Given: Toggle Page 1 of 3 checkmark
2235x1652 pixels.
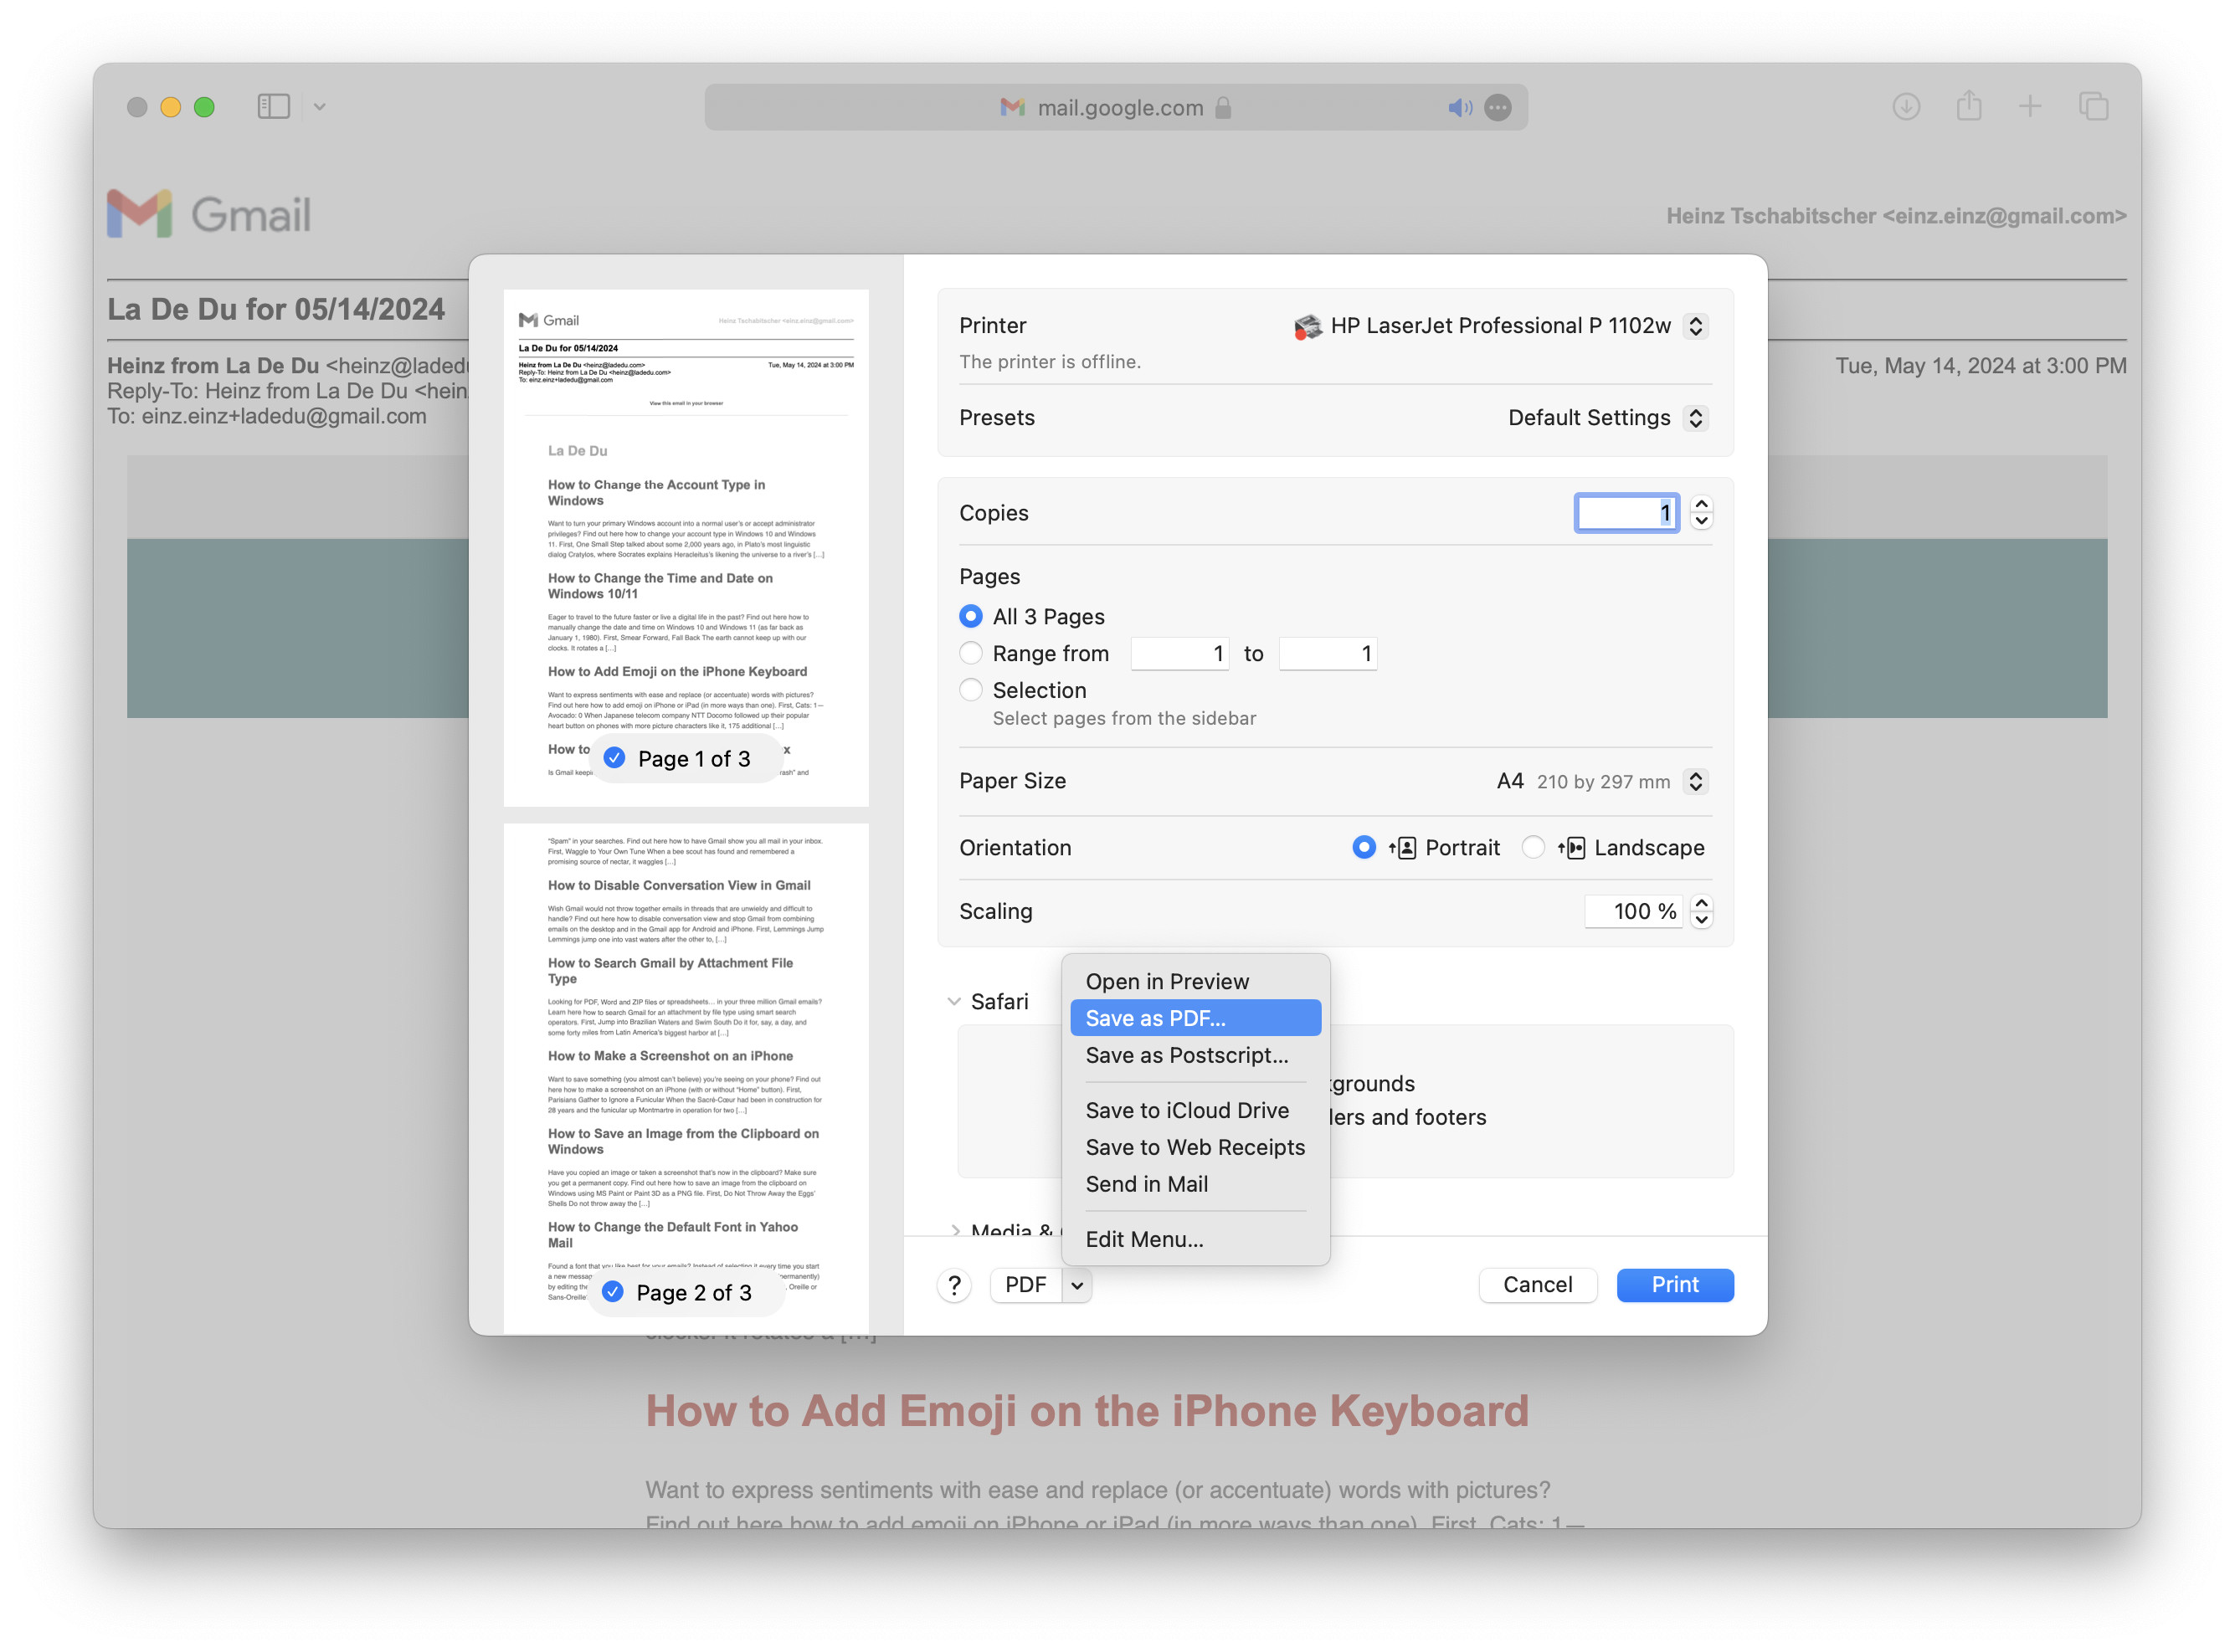Looking at the screenshot, I should (614, 758).
